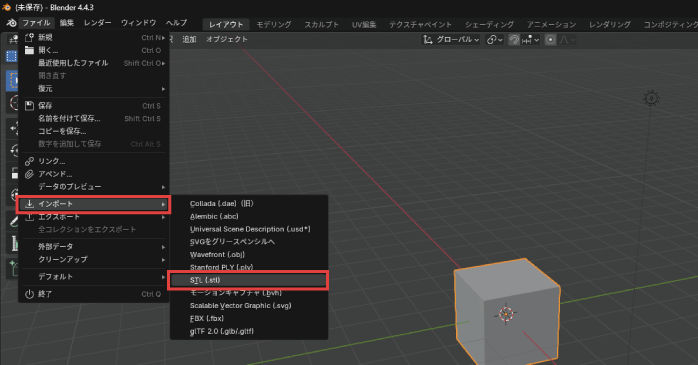This screenshot has height=365, width=698.
Task: Select the light object in viewport
Action: [651, 98]
